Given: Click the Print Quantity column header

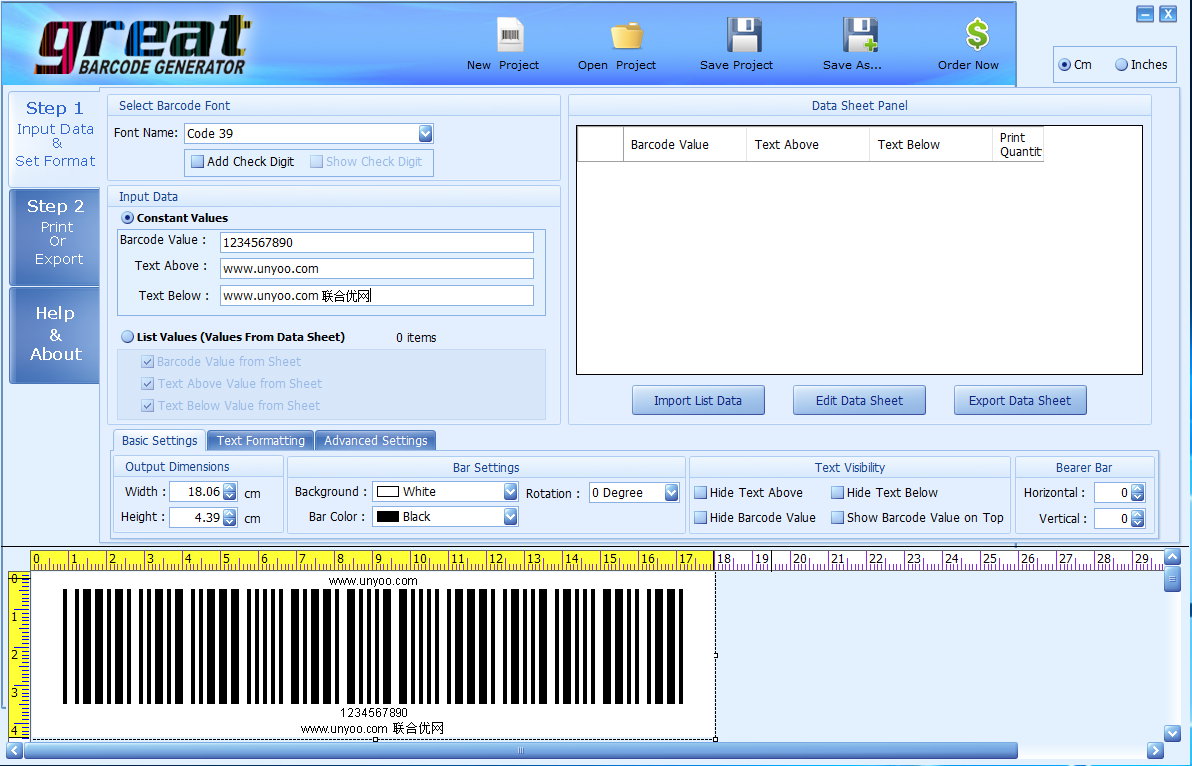Looking at the screenshot, I should tap(1018, 144).
